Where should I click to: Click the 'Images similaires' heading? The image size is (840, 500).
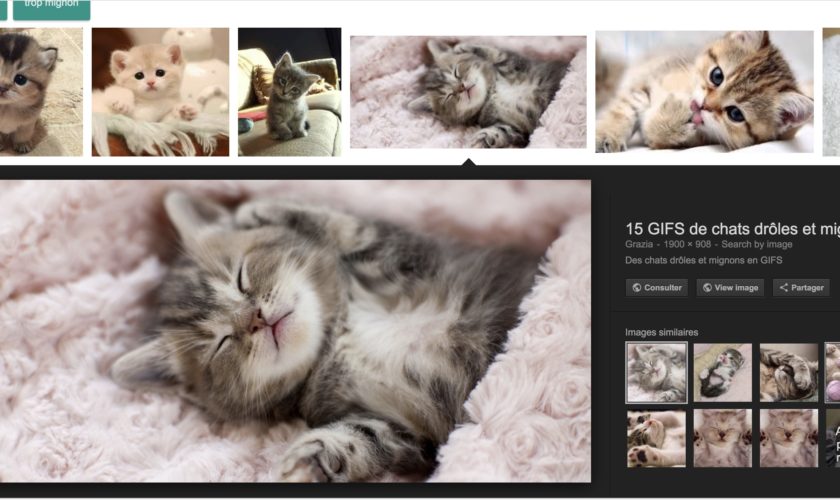[x=662, y=332]
